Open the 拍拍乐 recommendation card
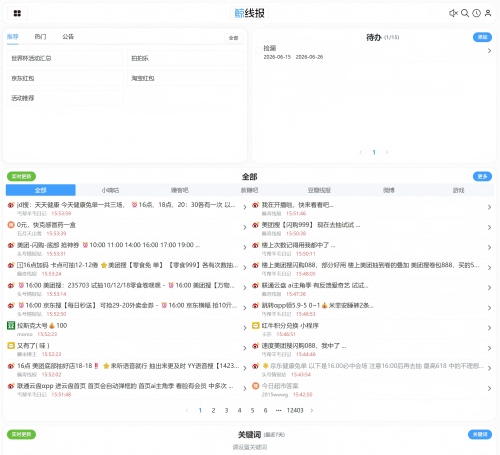500x455 pixels. pyautogui.click(x=185, y=58)
